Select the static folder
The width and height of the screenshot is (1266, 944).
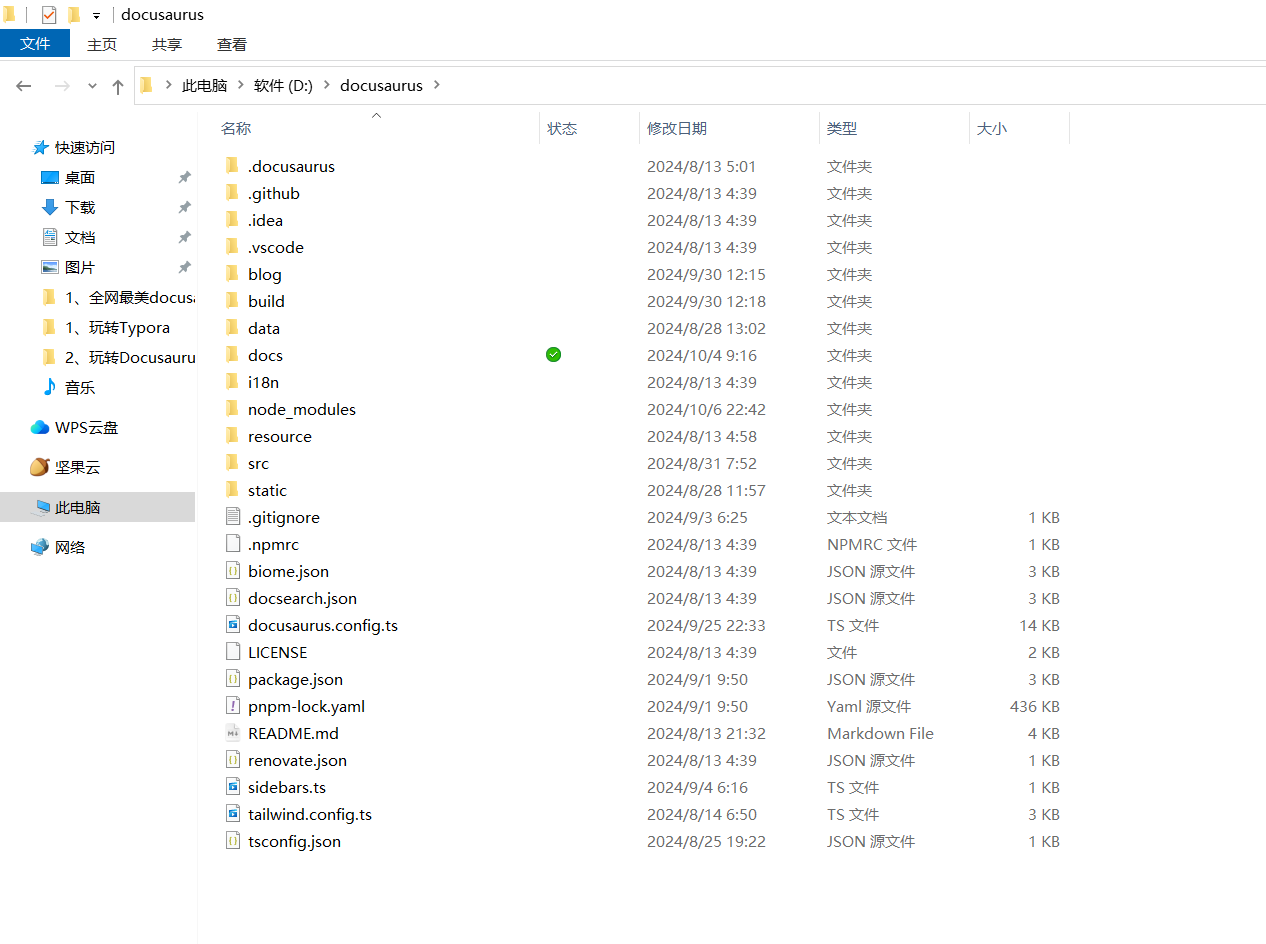tap(267, 490)
